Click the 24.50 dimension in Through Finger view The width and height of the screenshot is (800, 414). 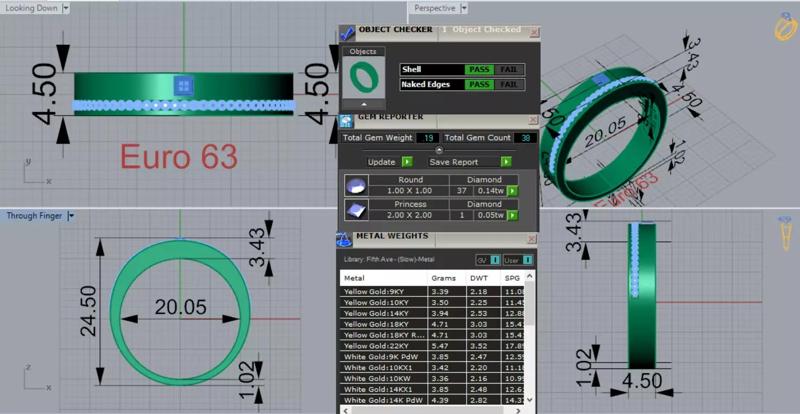point(89,311)
